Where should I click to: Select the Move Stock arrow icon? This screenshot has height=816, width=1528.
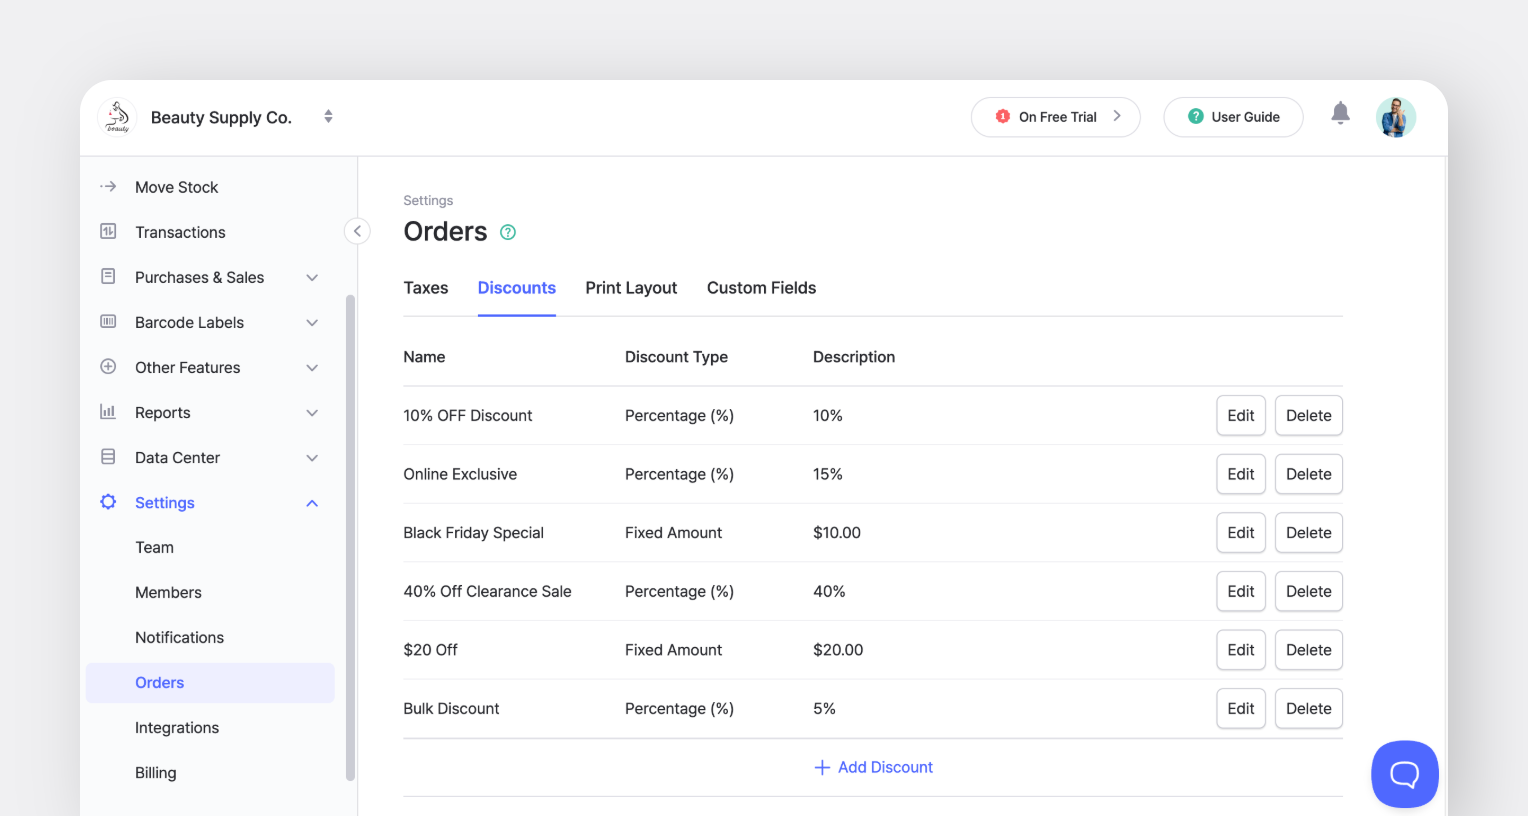[x=107, y=186]
